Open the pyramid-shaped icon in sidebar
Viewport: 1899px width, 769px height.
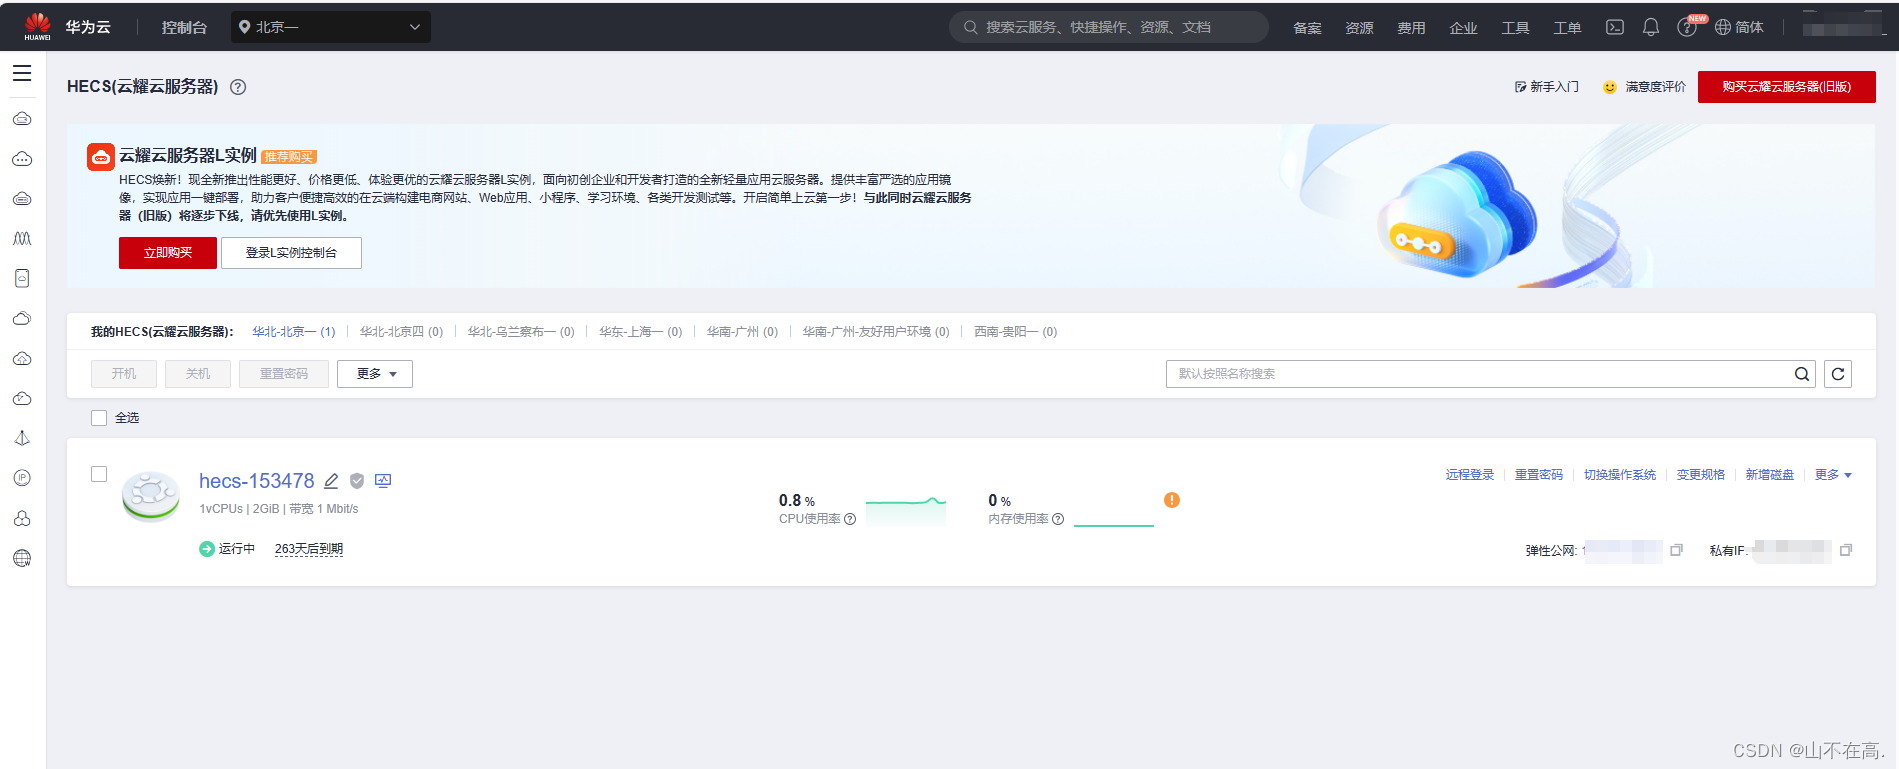(x=22, y=438)
